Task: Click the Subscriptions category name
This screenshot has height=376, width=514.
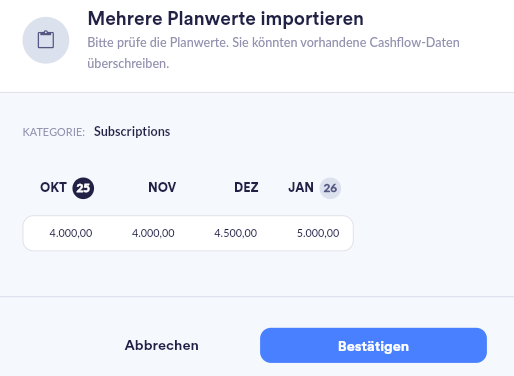Action: pyautogui.click(x=132, y=131)
